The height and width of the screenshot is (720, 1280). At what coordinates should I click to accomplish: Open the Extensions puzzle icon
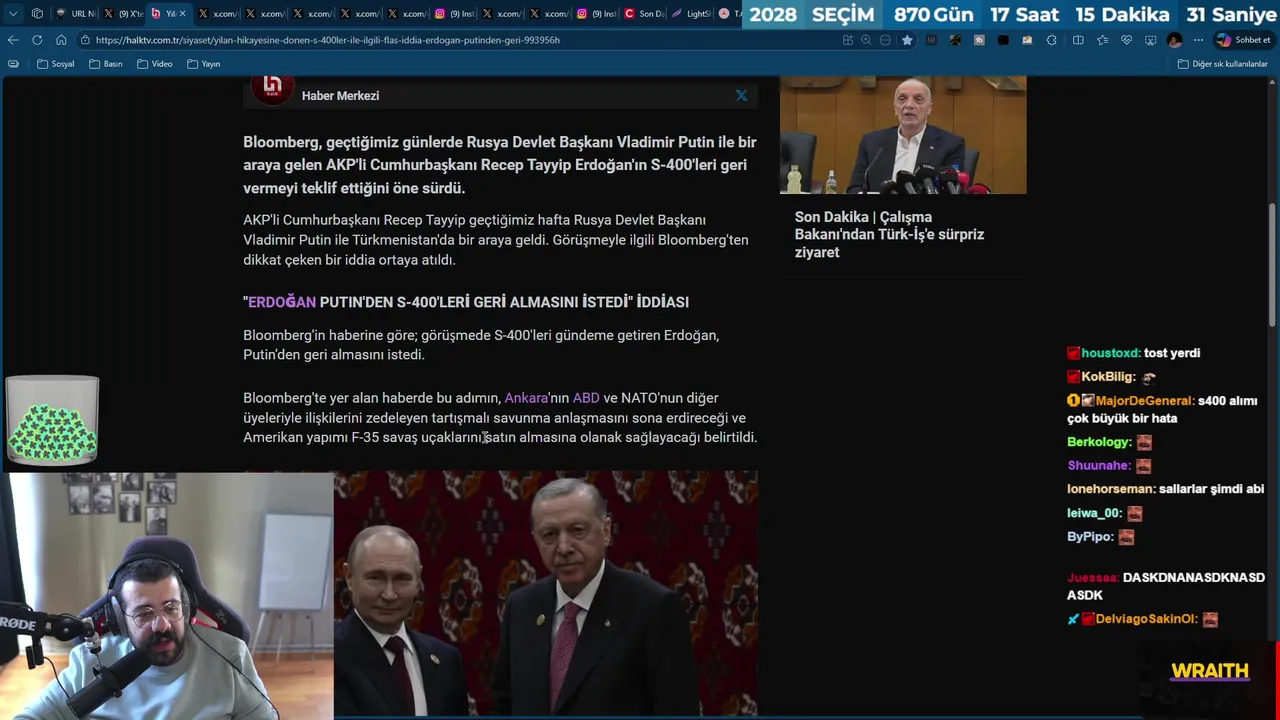1051,40
